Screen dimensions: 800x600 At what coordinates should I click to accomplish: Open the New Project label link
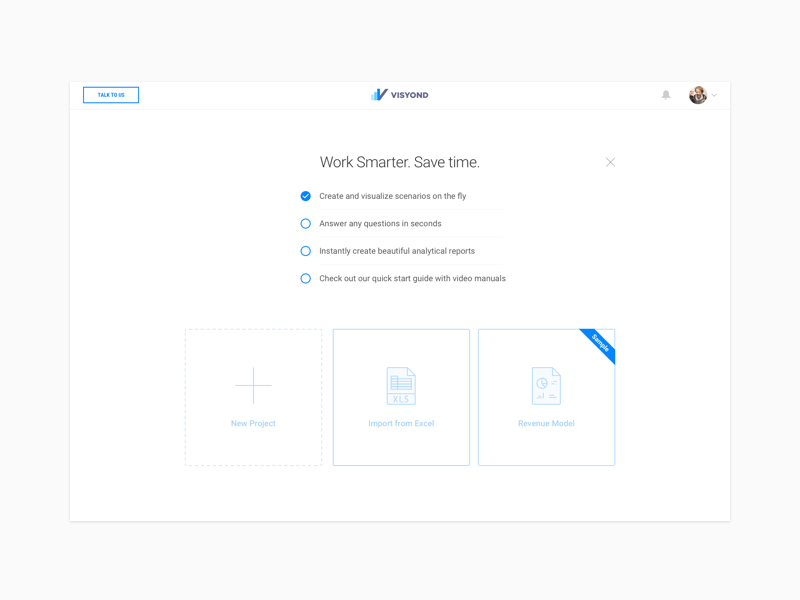253,424
